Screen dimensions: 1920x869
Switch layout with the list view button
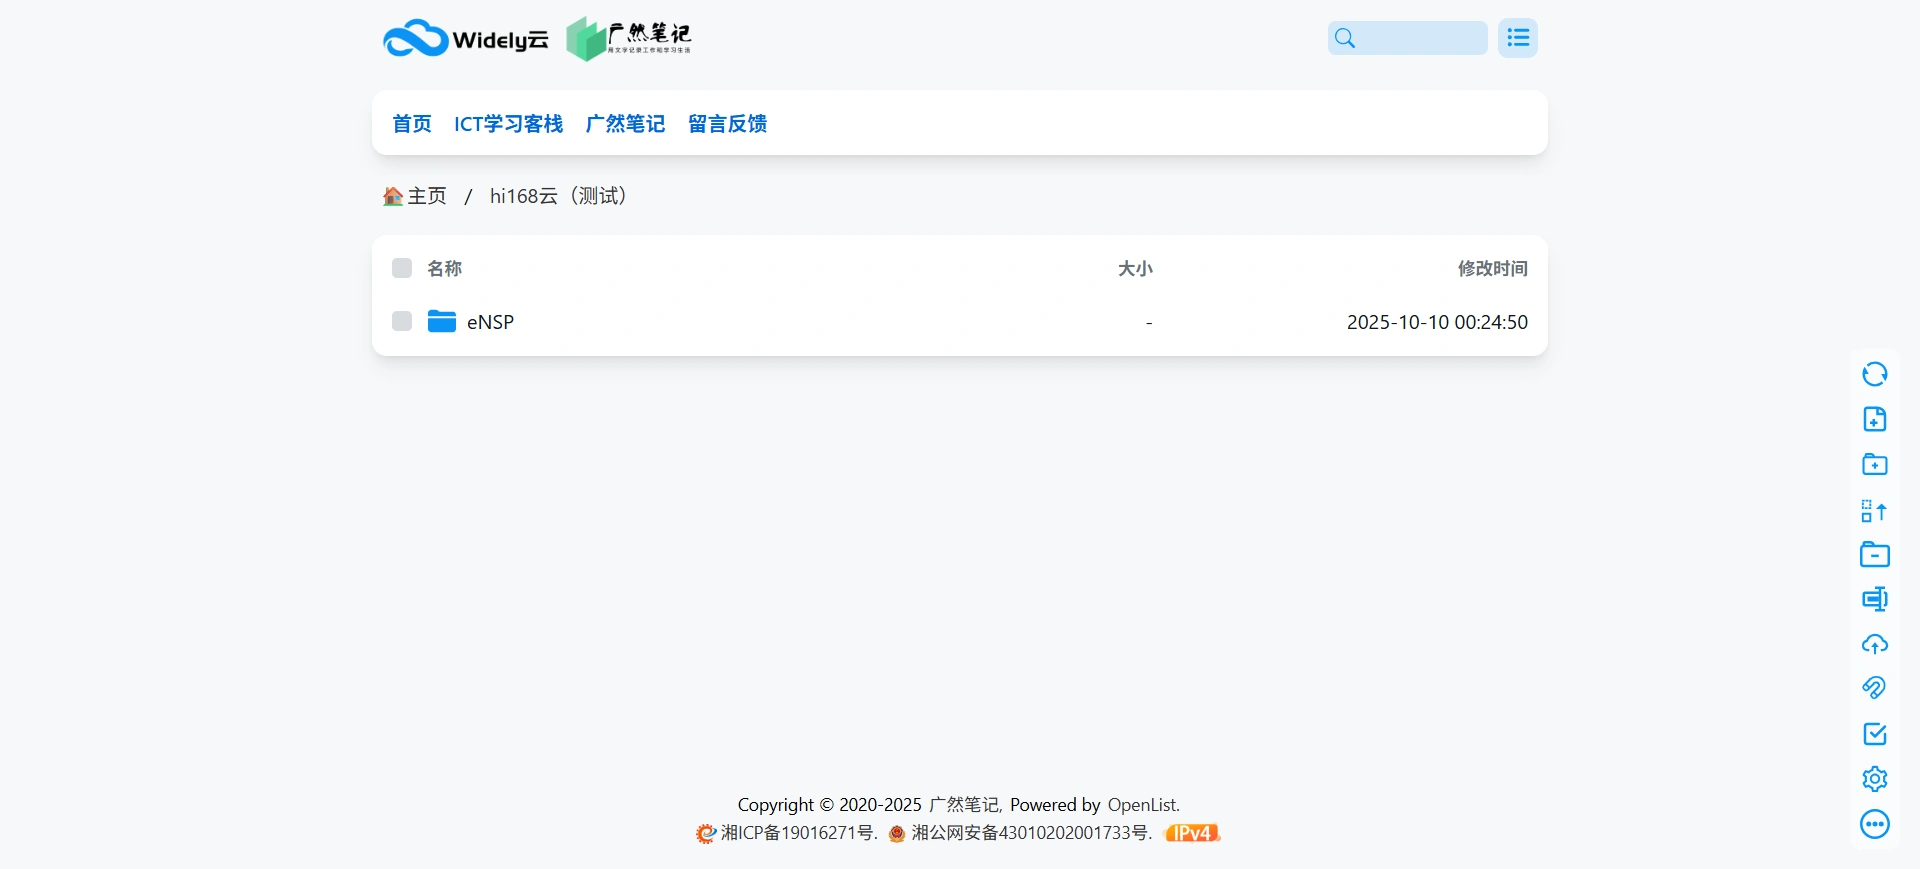(x=1517, y=38)
